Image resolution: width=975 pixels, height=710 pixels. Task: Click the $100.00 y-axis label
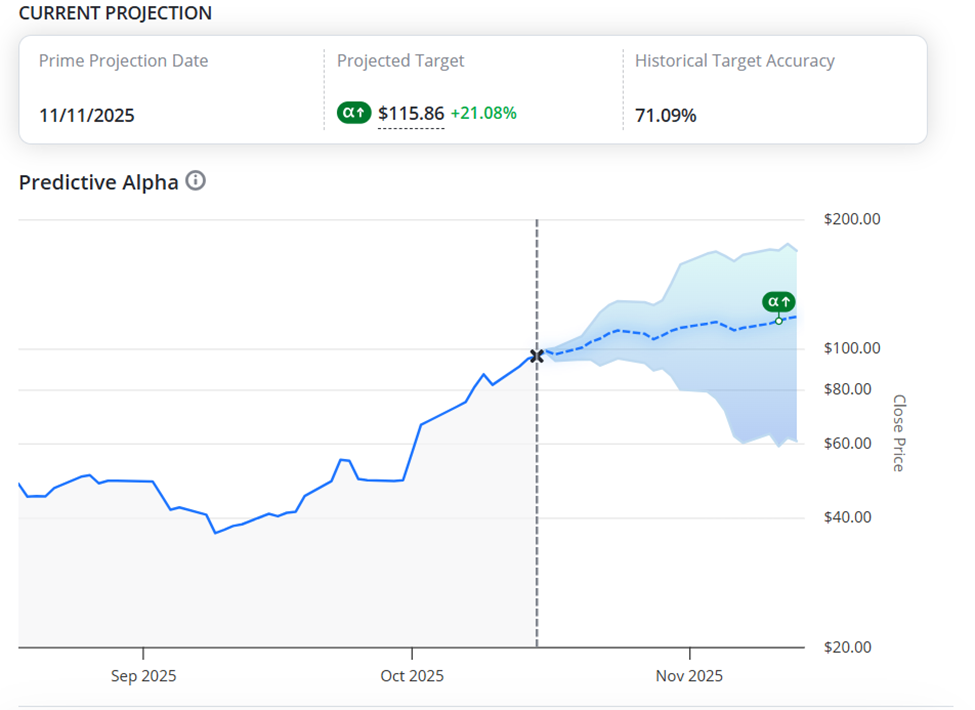pos(851,348)
